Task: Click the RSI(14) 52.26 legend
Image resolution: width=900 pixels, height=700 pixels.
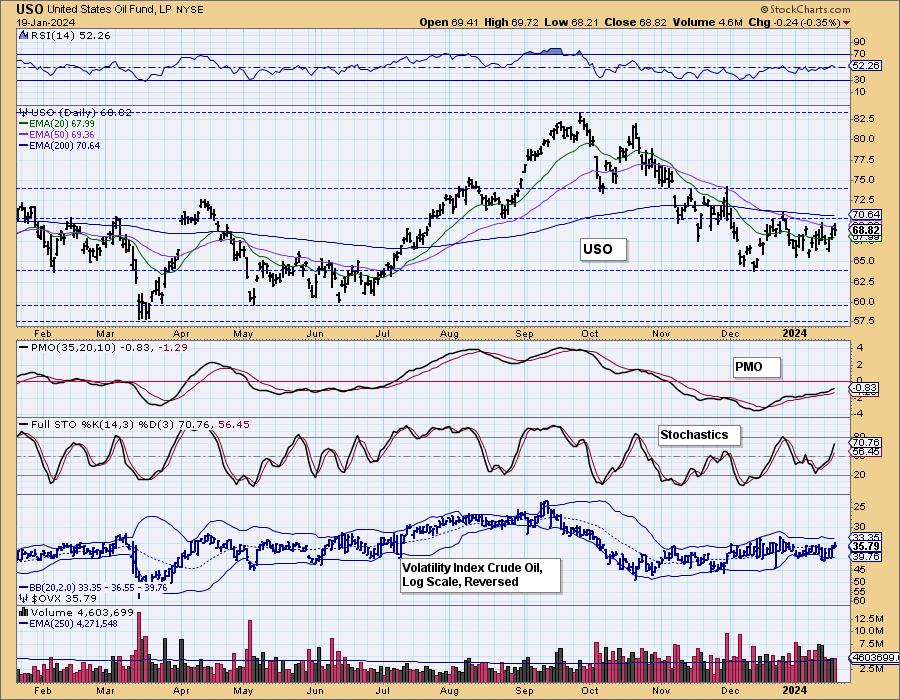Action: click(70, 35)
